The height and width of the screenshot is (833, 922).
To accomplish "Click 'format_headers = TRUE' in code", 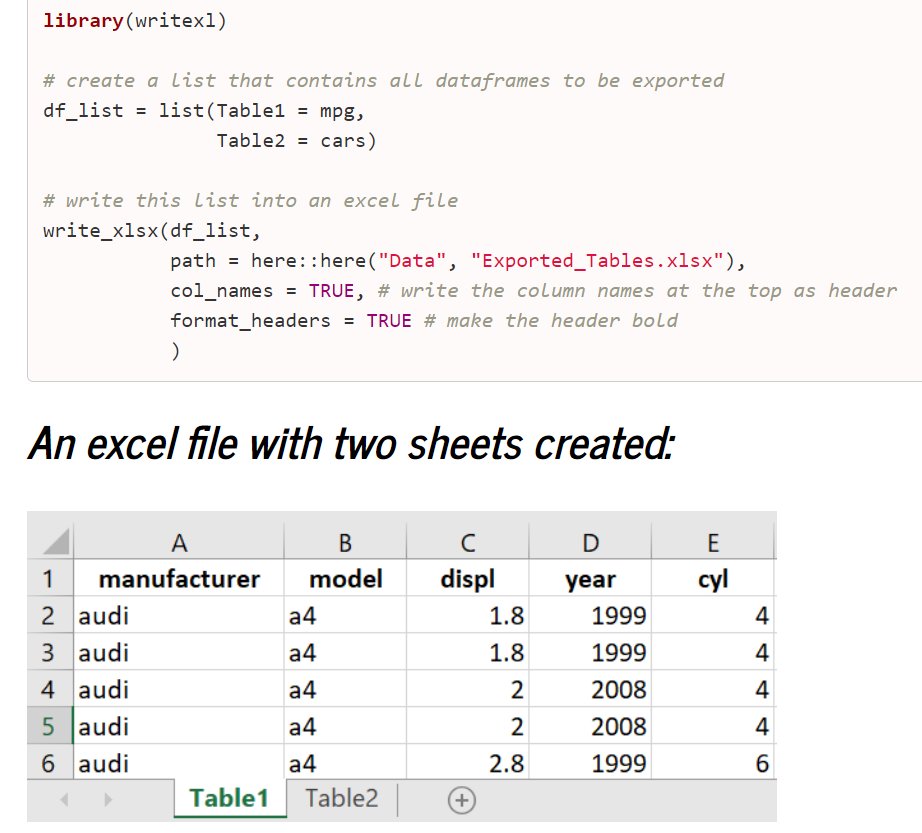I will pyautogui.click(x=291, y=320).
